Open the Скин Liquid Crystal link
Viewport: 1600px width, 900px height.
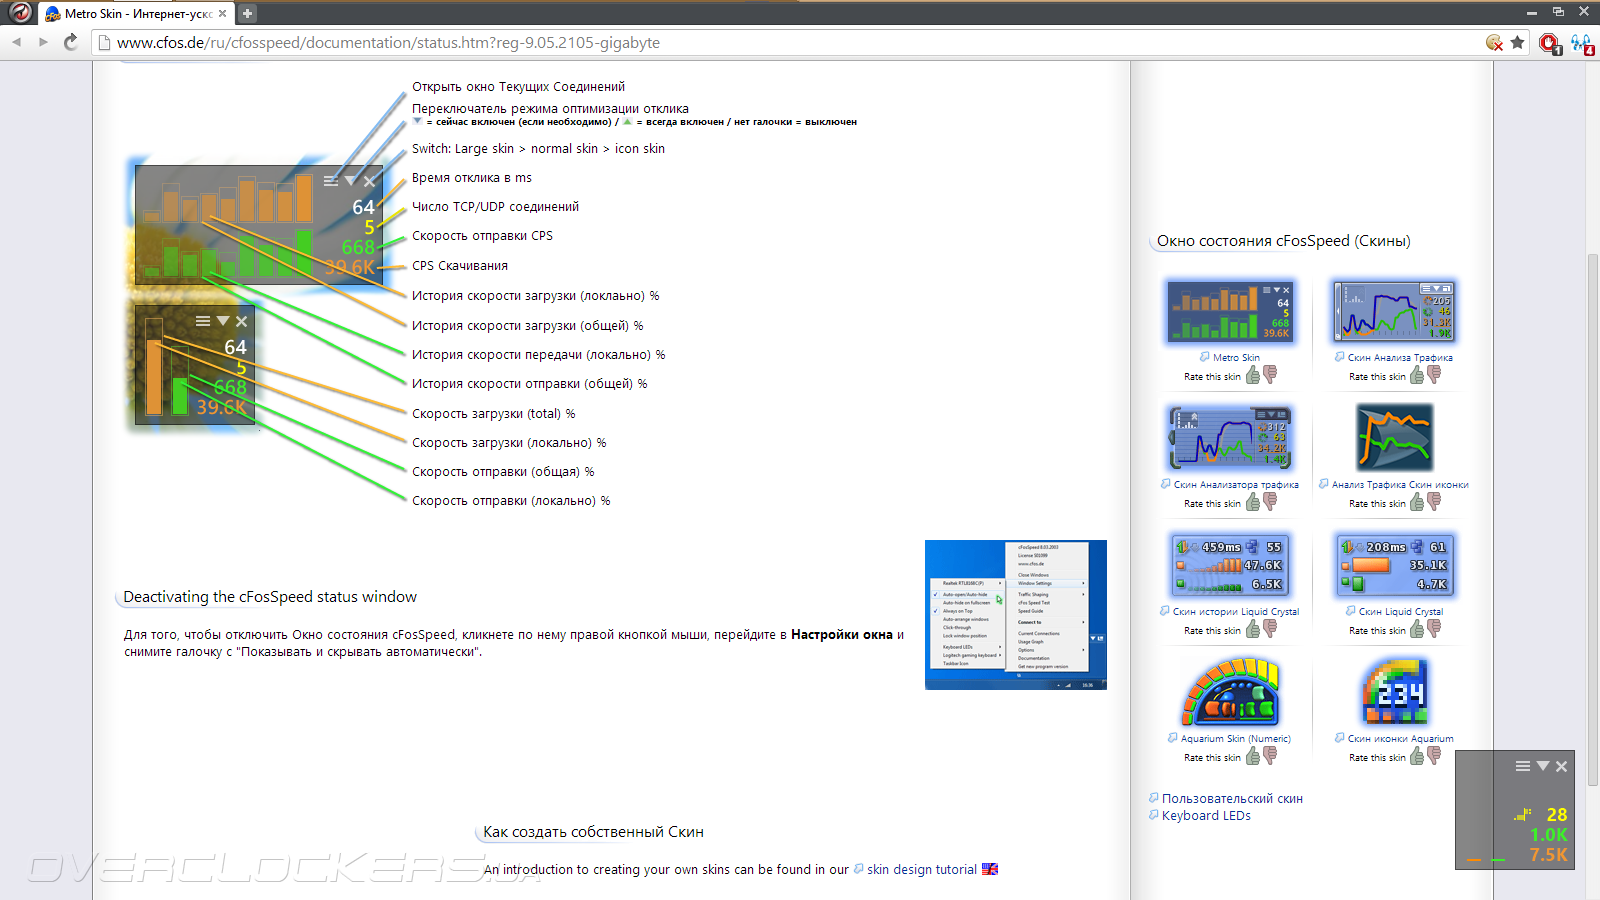(1401, 611)
